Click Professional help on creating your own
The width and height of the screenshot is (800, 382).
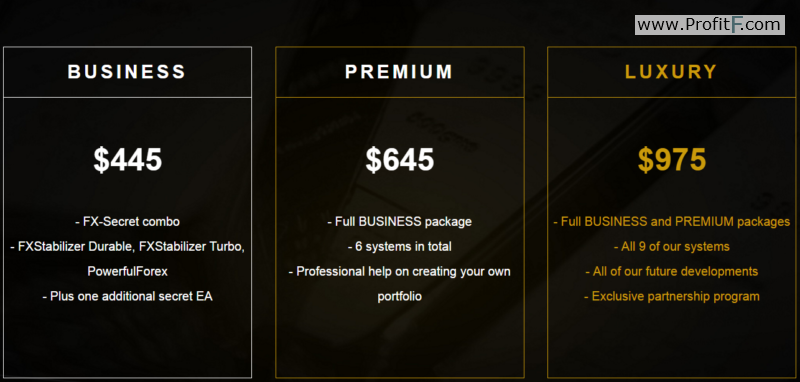coord(399,271)
